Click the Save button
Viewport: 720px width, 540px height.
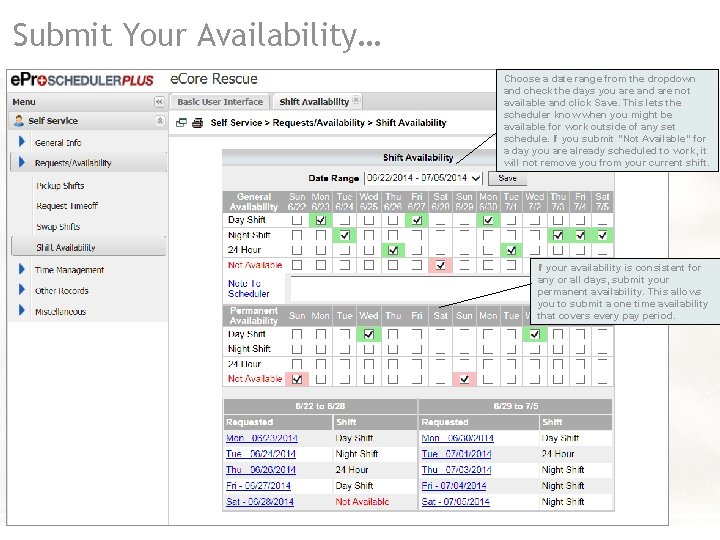507,178
